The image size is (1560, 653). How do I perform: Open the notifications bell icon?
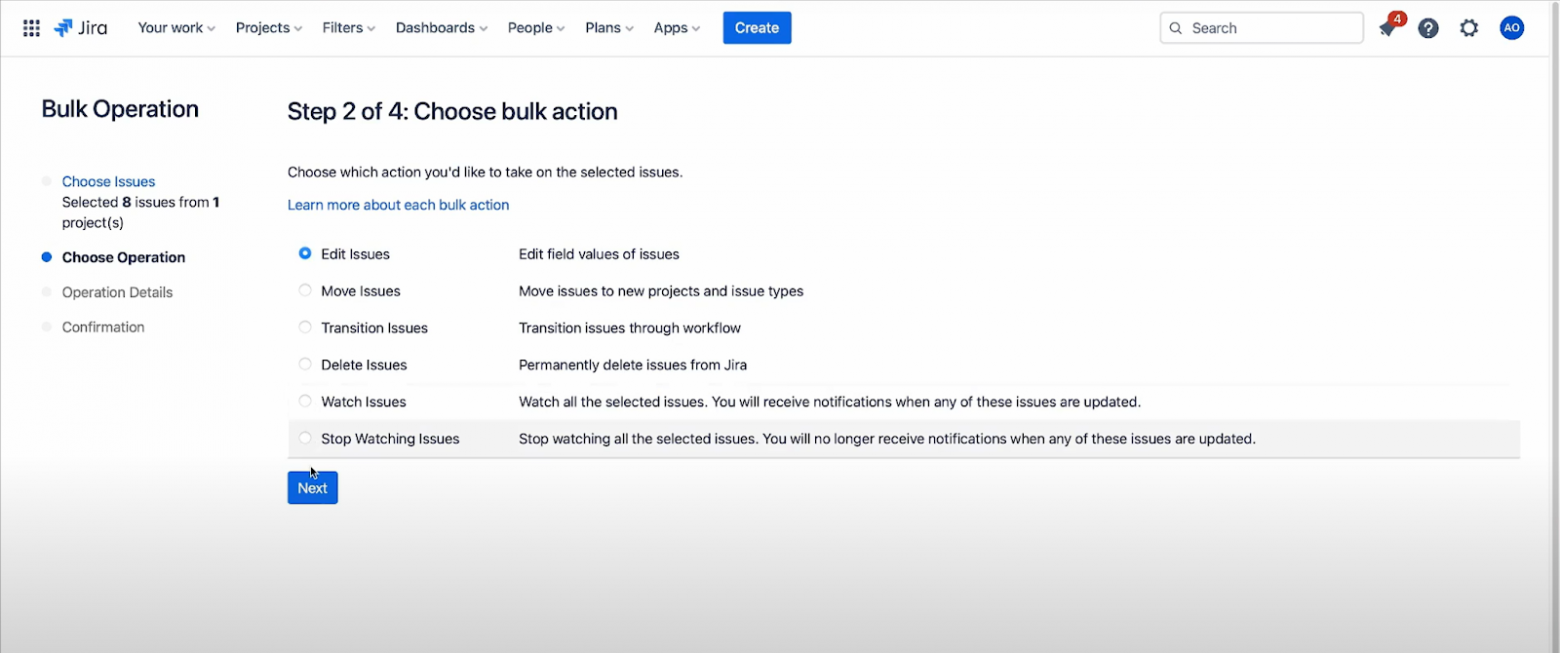tap(1388, 28)
